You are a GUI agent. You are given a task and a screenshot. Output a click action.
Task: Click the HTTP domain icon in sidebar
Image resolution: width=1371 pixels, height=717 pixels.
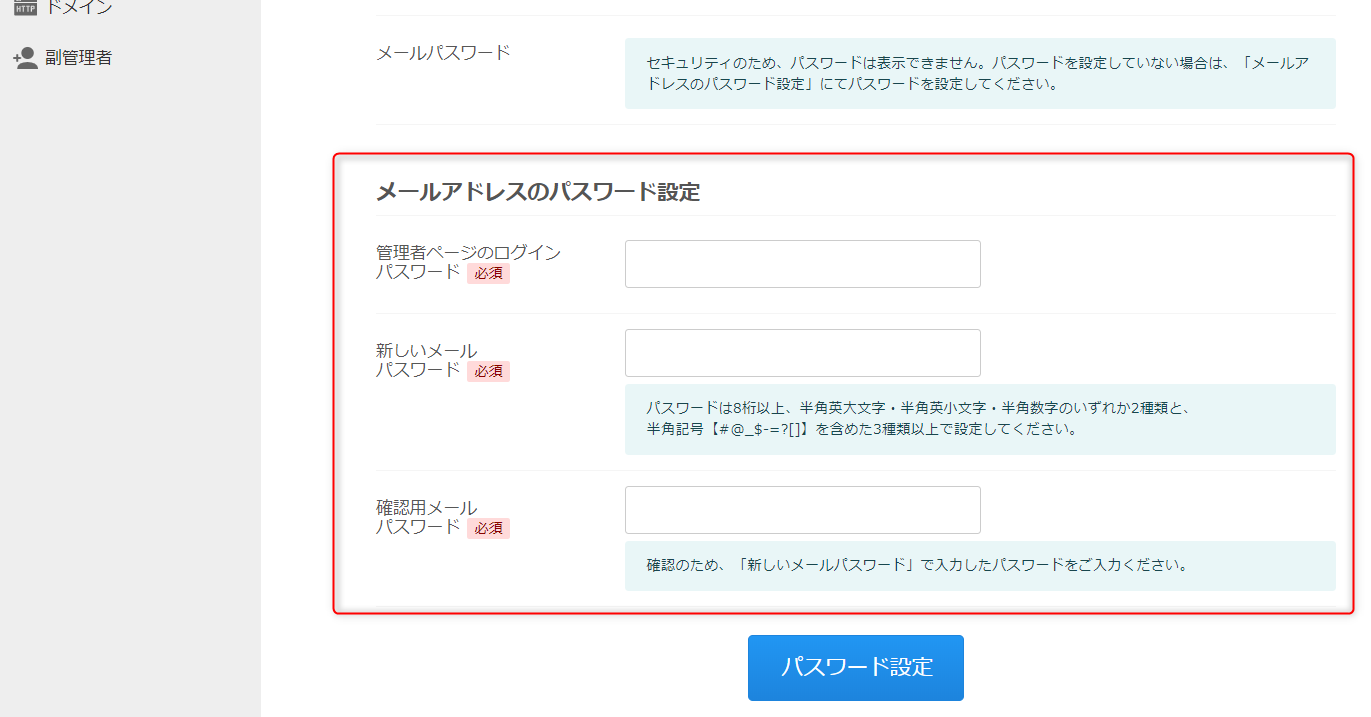[25, 8]
